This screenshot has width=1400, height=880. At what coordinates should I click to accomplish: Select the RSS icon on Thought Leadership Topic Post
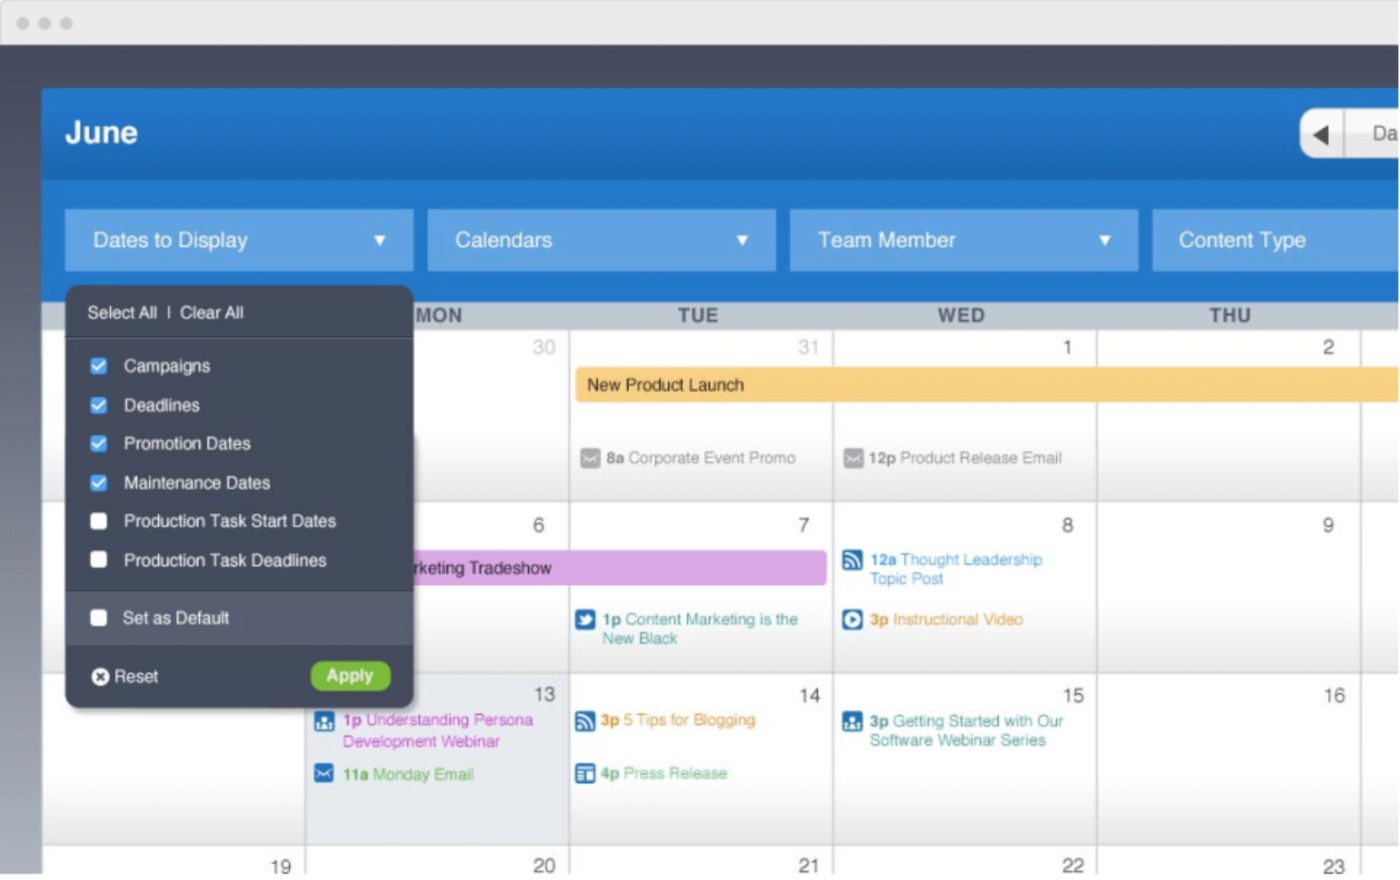[x=853, y=559]
